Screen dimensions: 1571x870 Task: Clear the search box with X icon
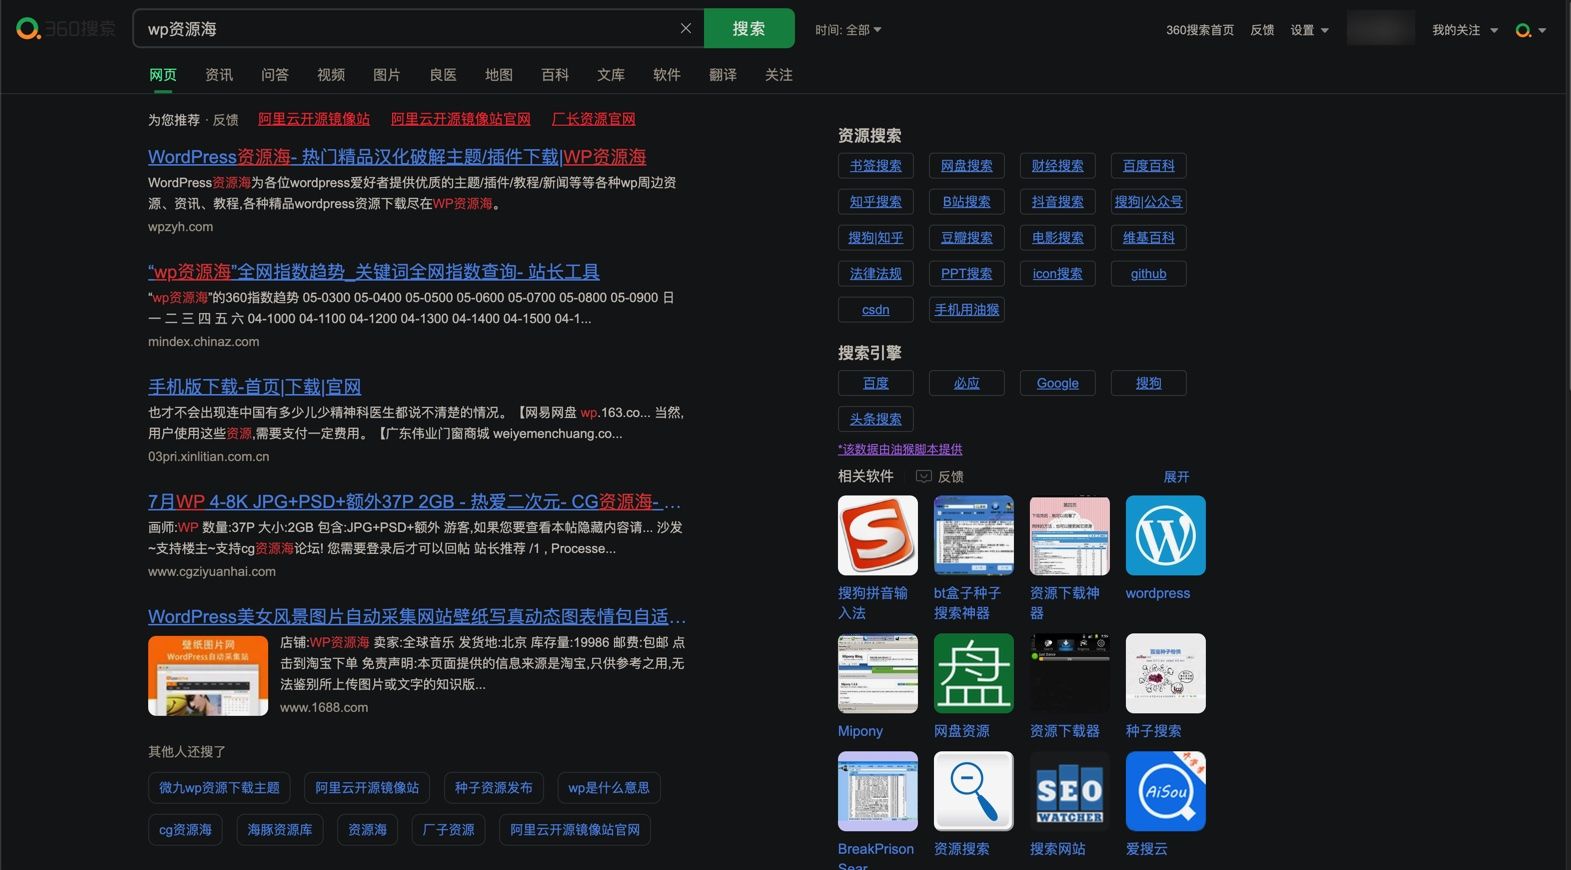click(x=686, y=28)
